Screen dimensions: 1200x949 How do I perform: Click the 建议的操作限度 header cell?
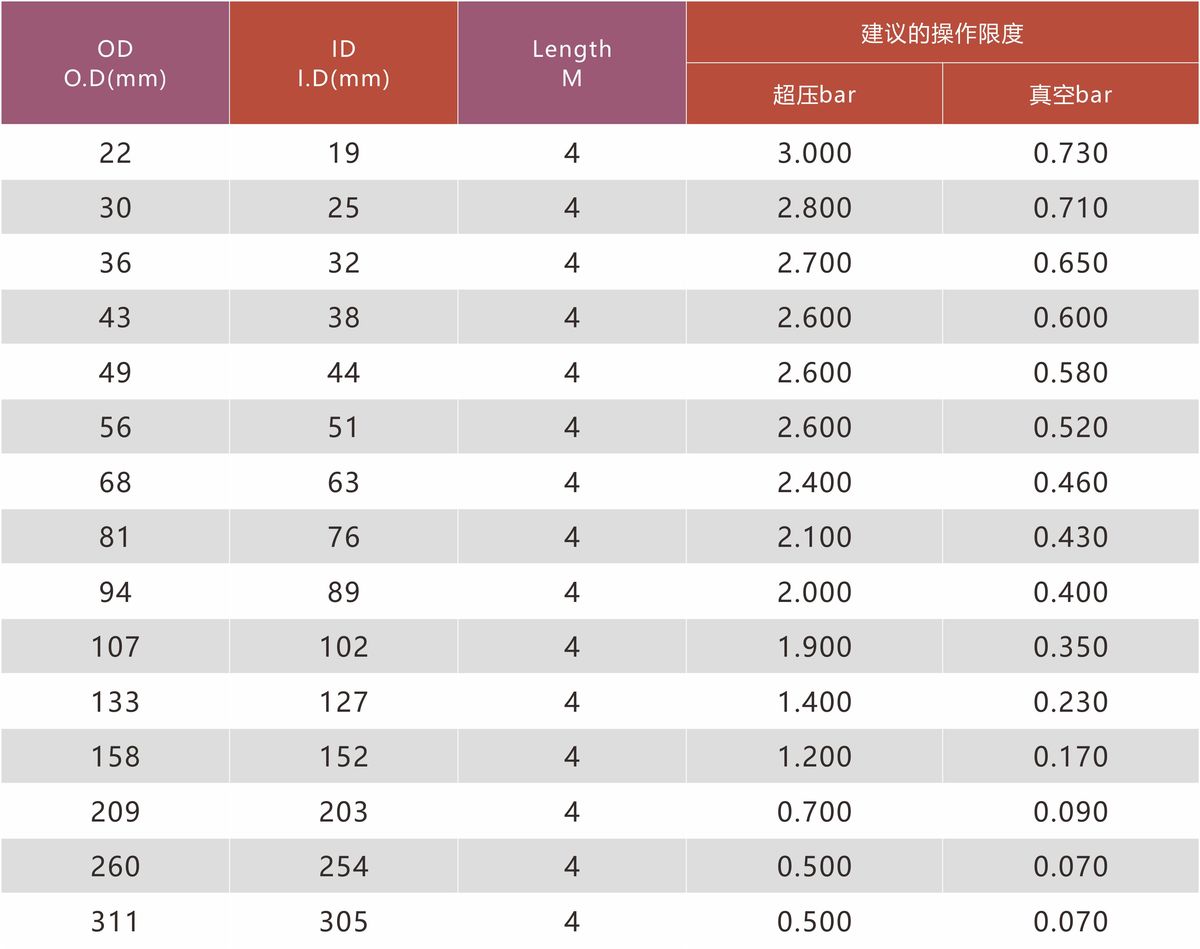coord(942,32)
